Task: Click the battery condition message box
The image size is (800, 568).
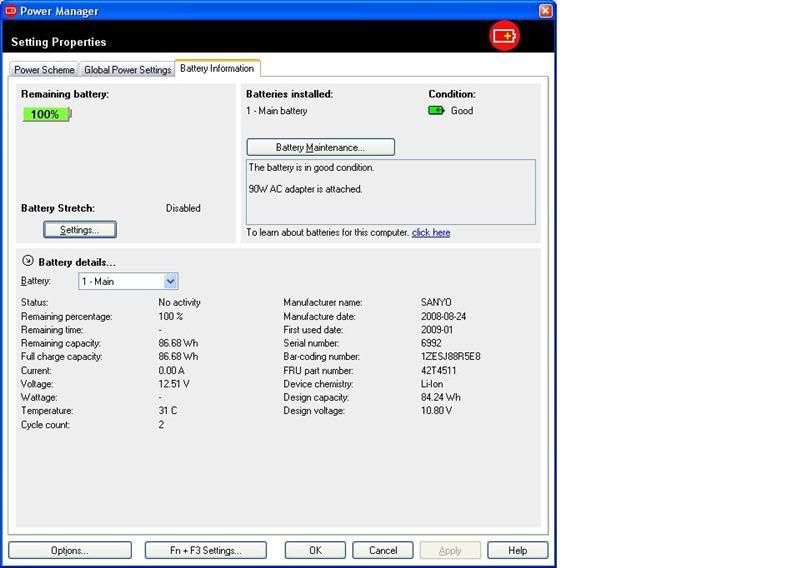Action: coord(390,191)
